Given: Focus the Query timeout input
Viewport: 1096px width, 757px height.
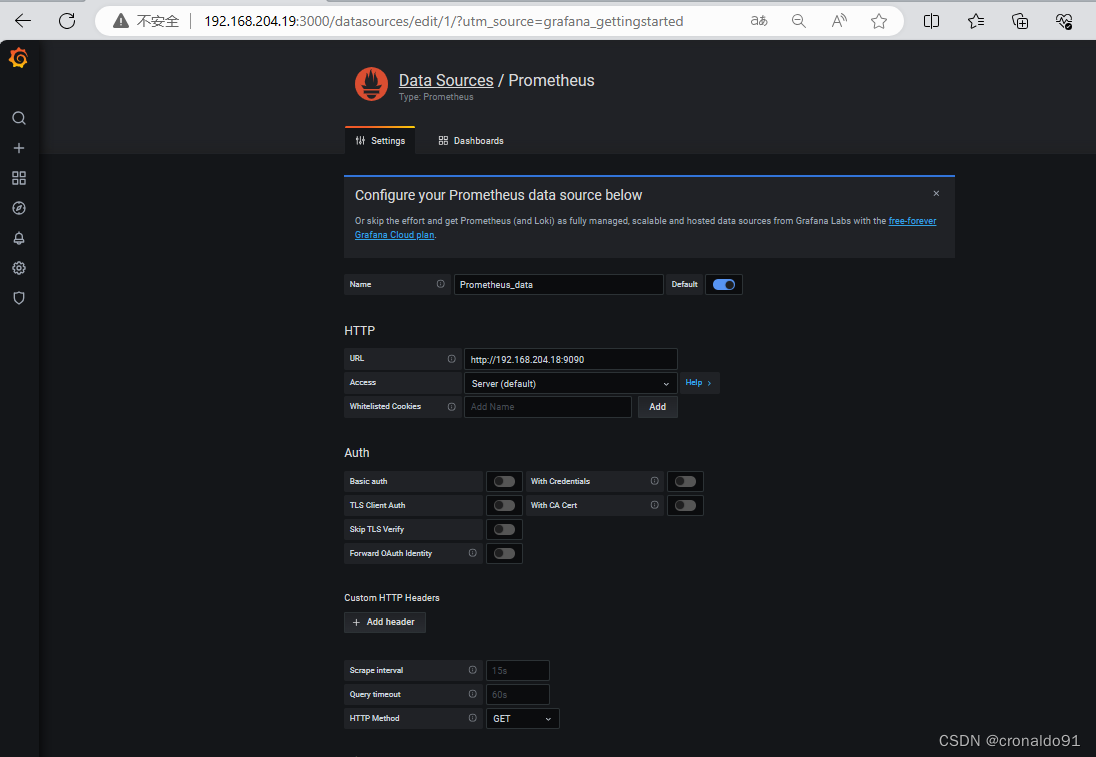Looking at the screenshot, I should click(x=518, y=695).
